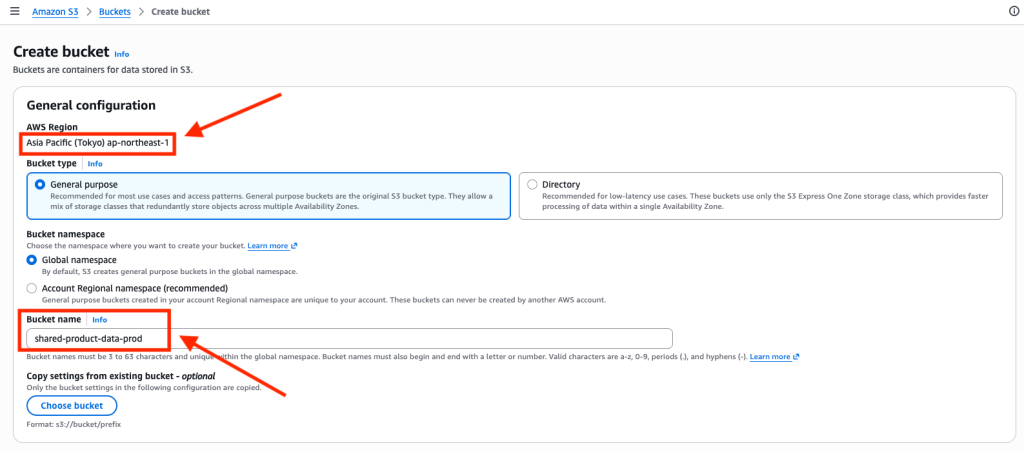Click 'Buckets are containers for data stored in S3.' text
The height and width of the screenshot is (452, 1024).
click(103, 69)
